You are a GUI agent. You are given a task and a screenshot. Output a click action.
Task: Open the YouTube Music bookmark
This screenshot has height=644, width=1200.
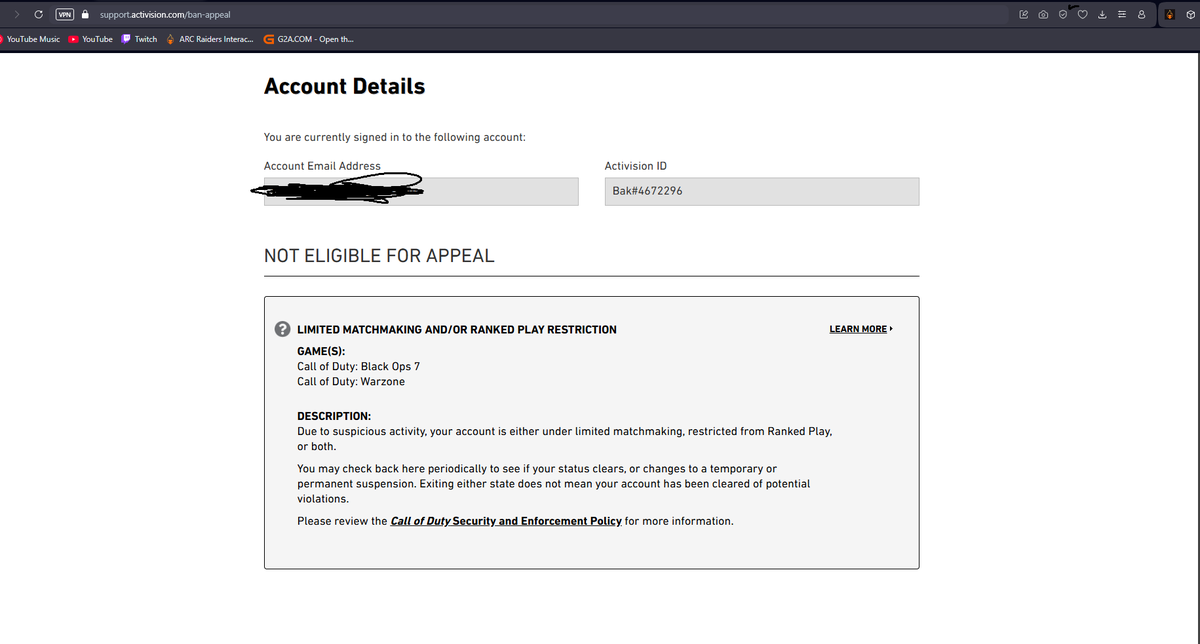30,39
